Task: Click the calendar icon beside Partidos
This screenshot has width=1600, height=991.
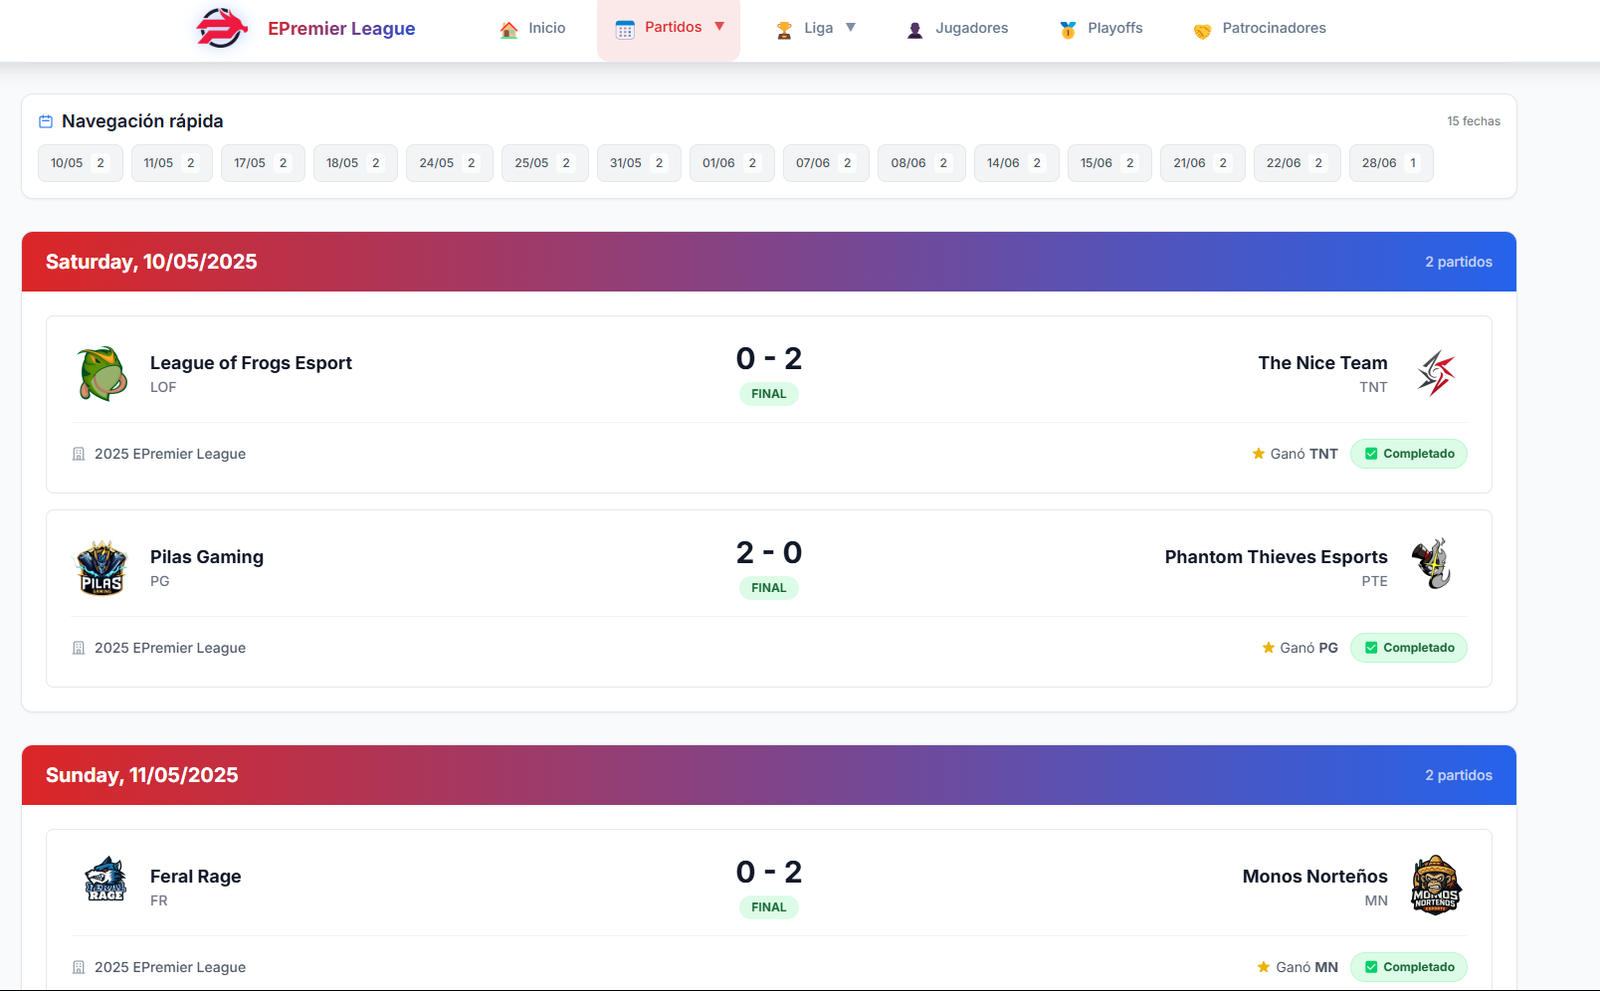Action: 625,28
